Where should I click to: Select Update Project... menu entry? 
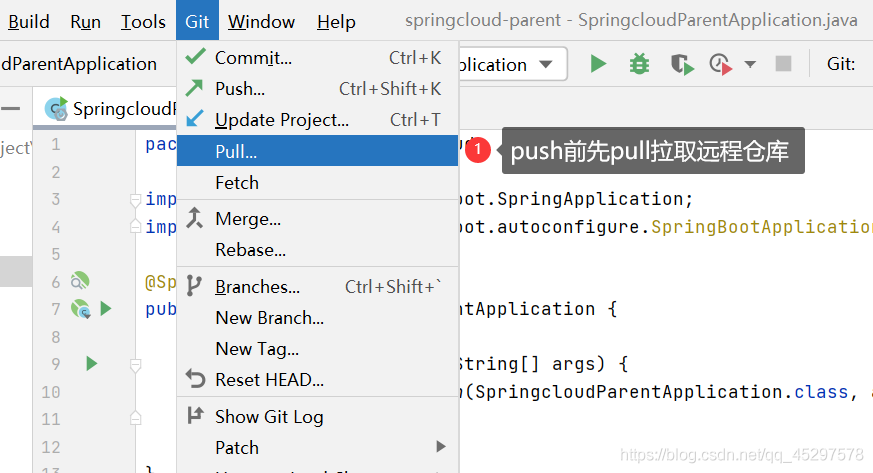click(282, 120)
